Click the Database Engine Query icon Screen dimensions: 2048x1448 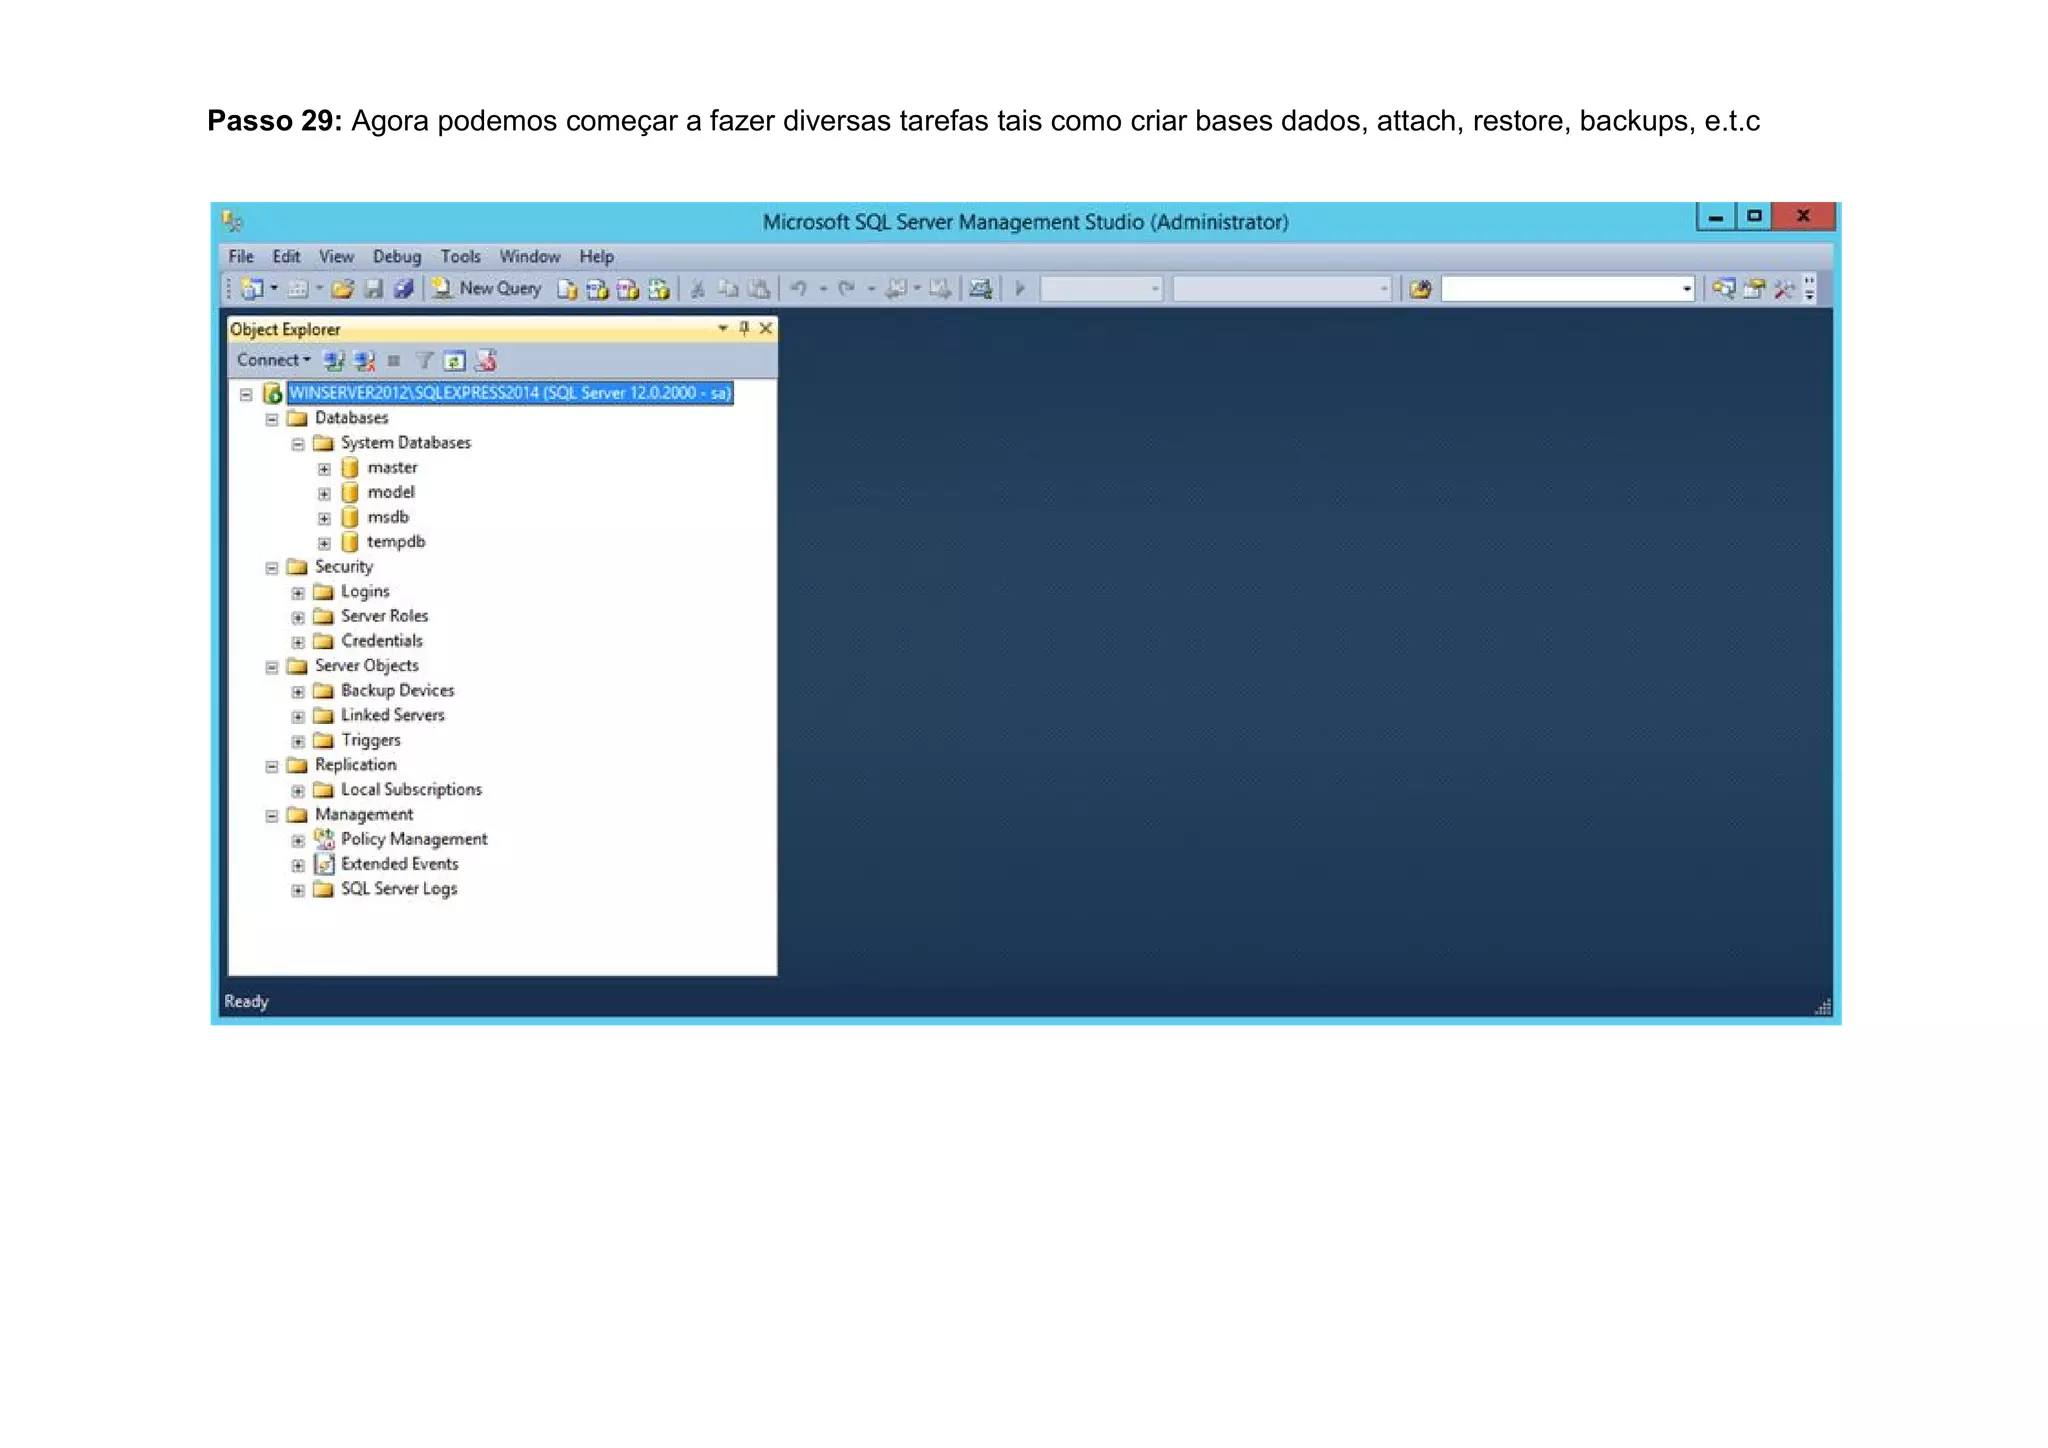coord(567,290)
